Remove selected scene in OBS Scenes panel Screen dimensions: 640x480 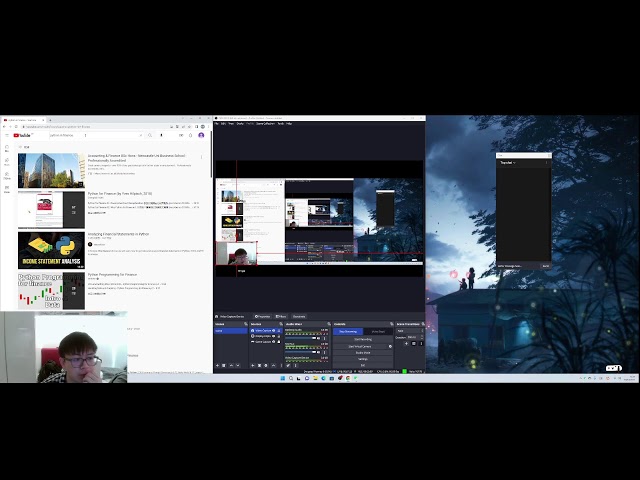pyautogui.click(x=224, y=365)
